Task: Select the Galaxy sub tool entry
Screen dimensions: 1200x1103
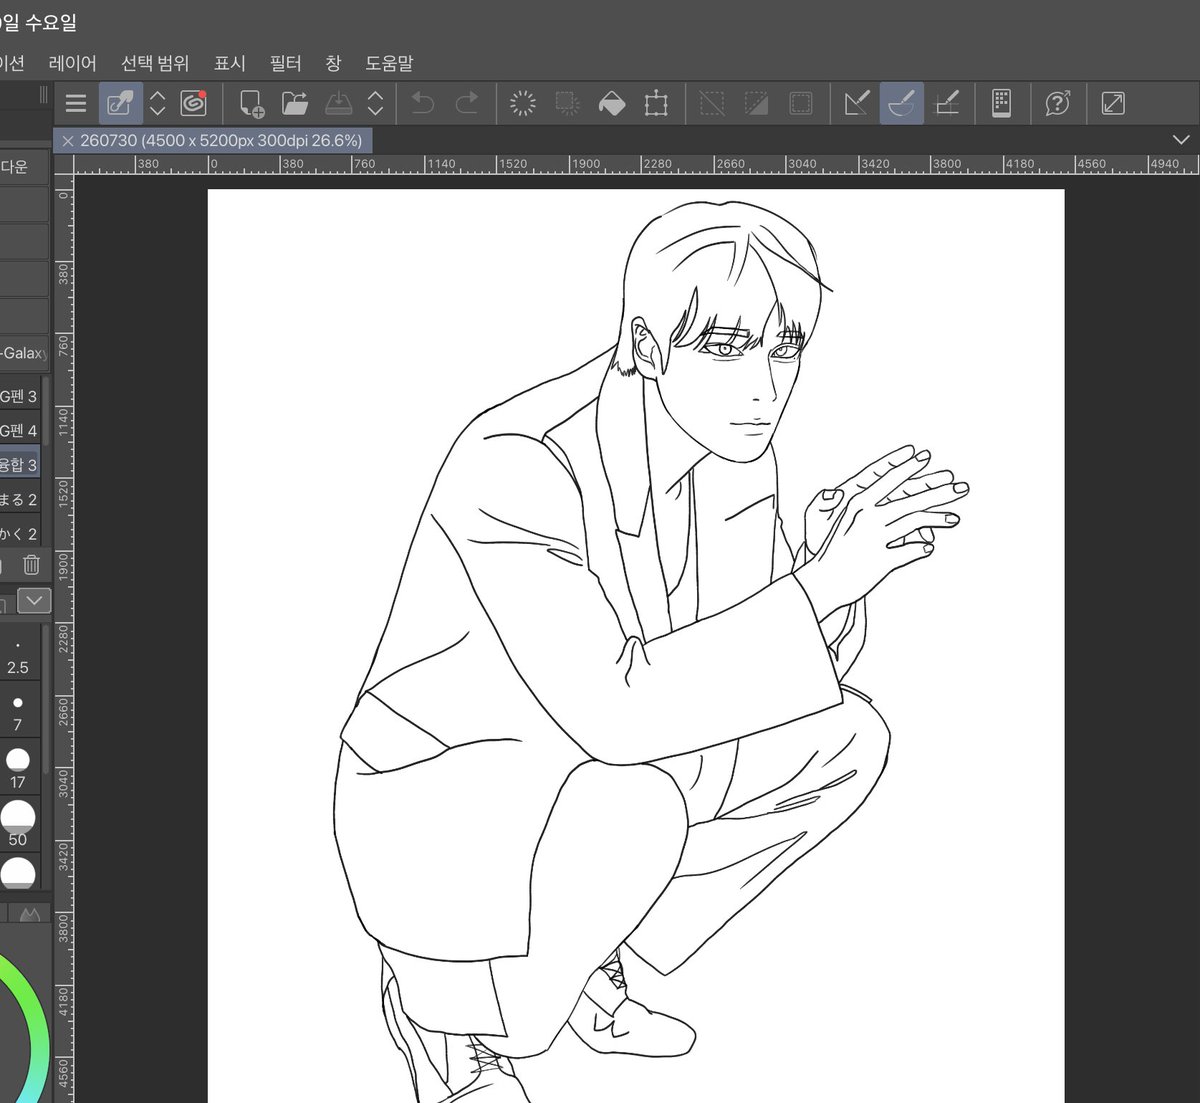Action: (x=23, y=352)
